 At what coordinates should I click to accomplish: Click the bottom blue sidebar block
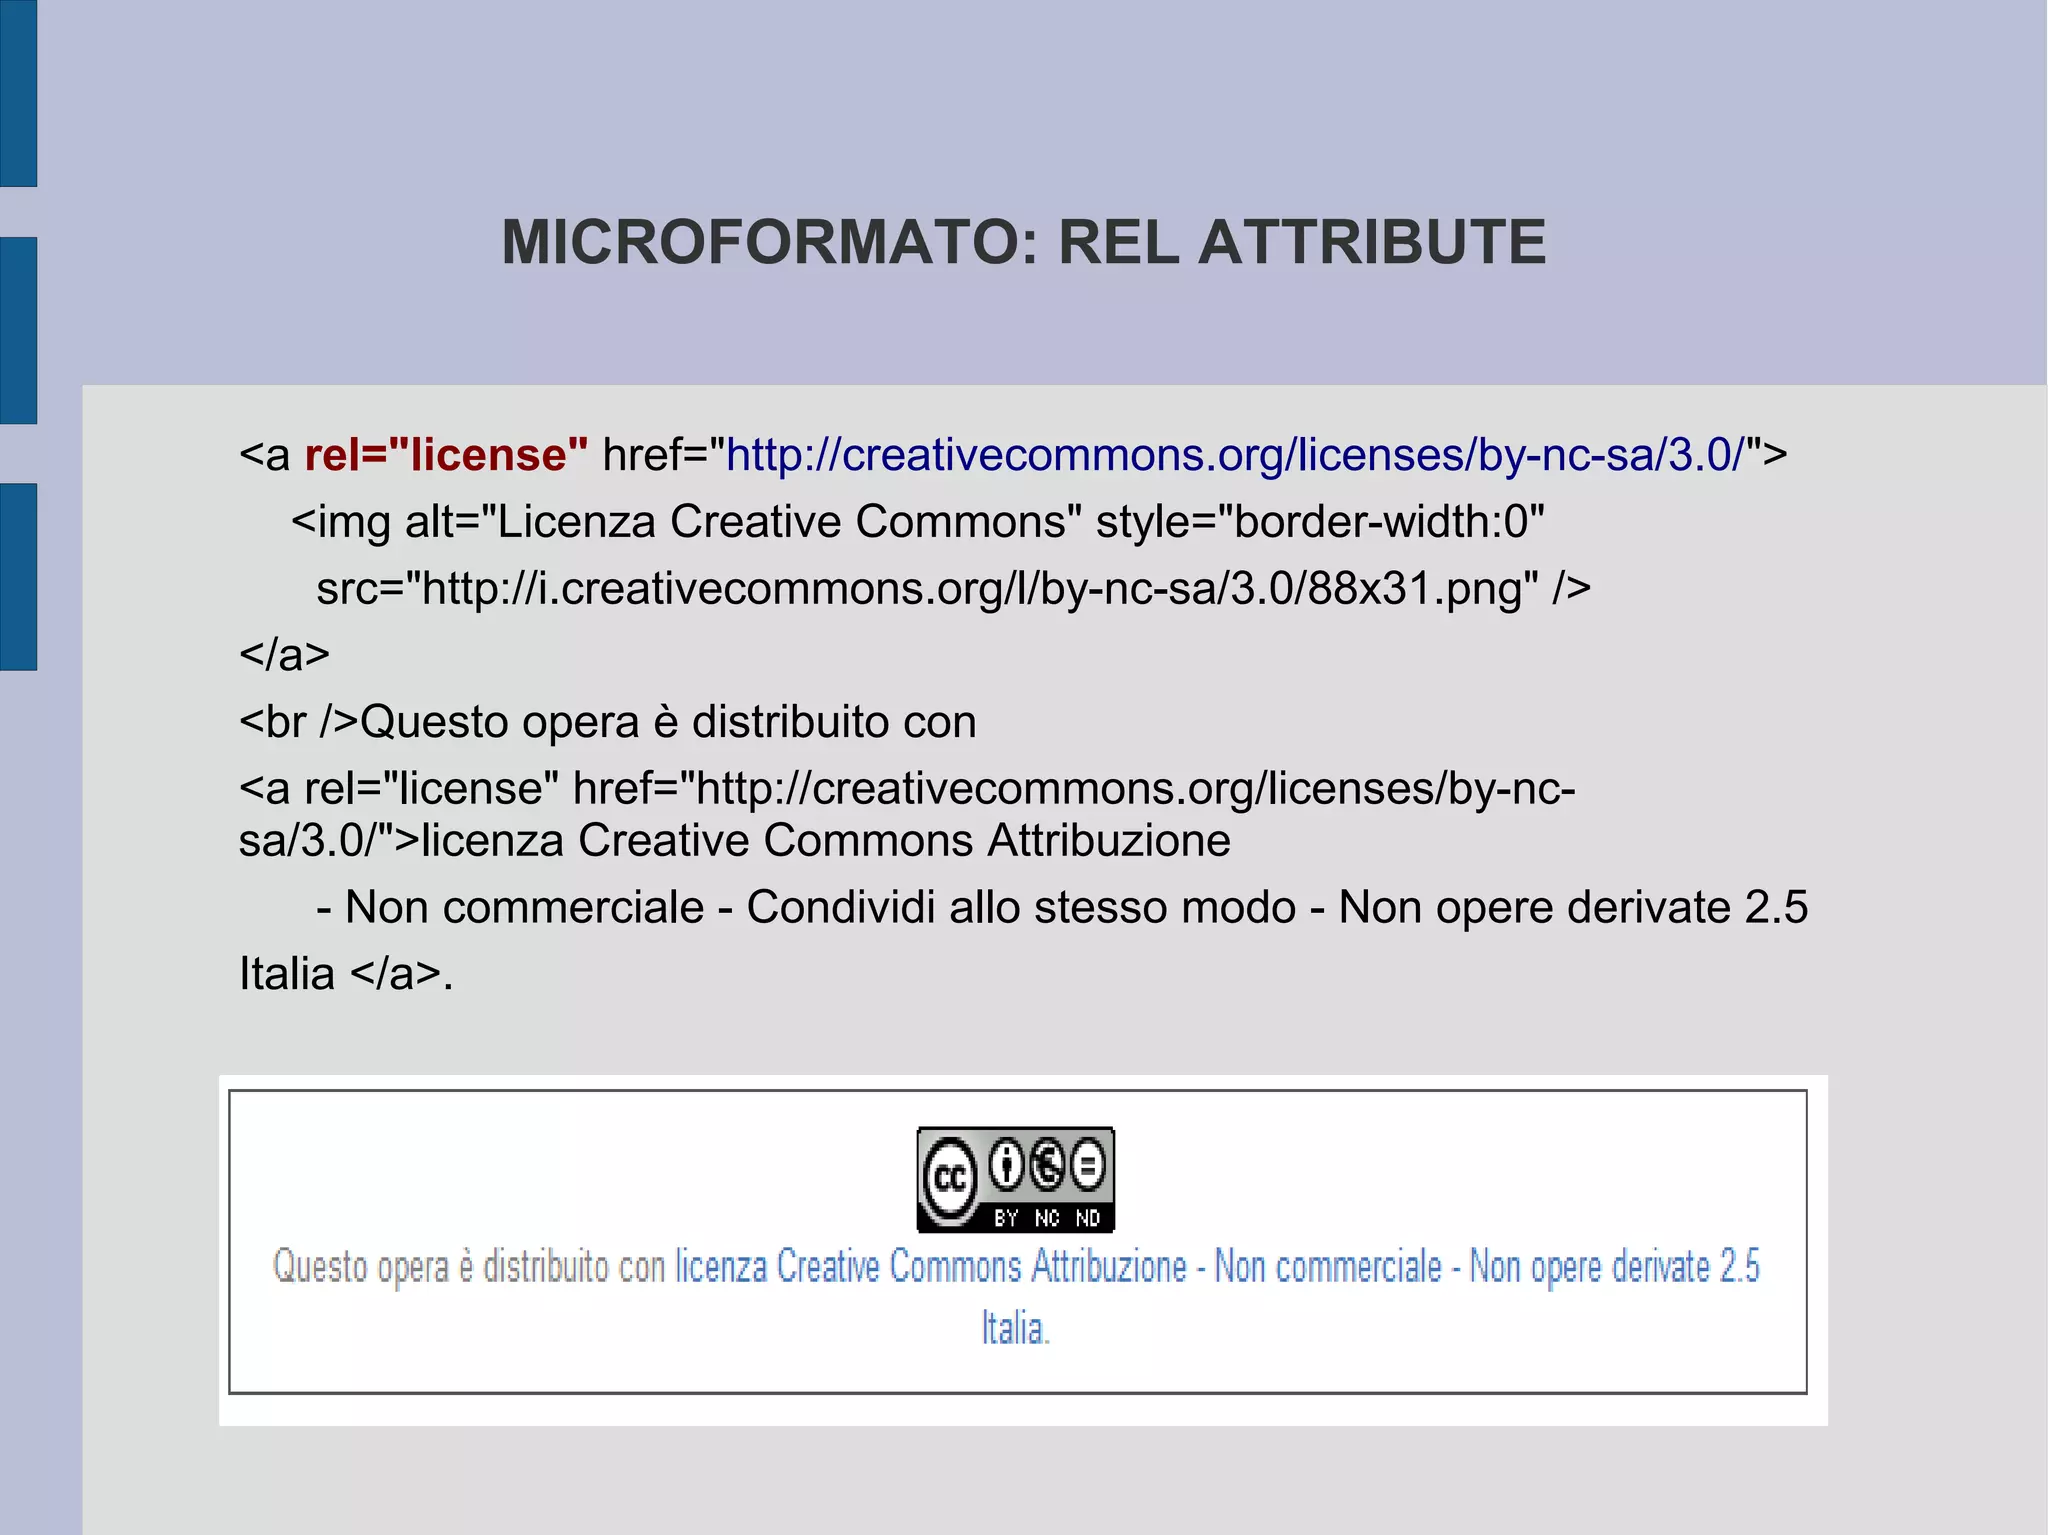pyautogui.click(x=18, y=576)
